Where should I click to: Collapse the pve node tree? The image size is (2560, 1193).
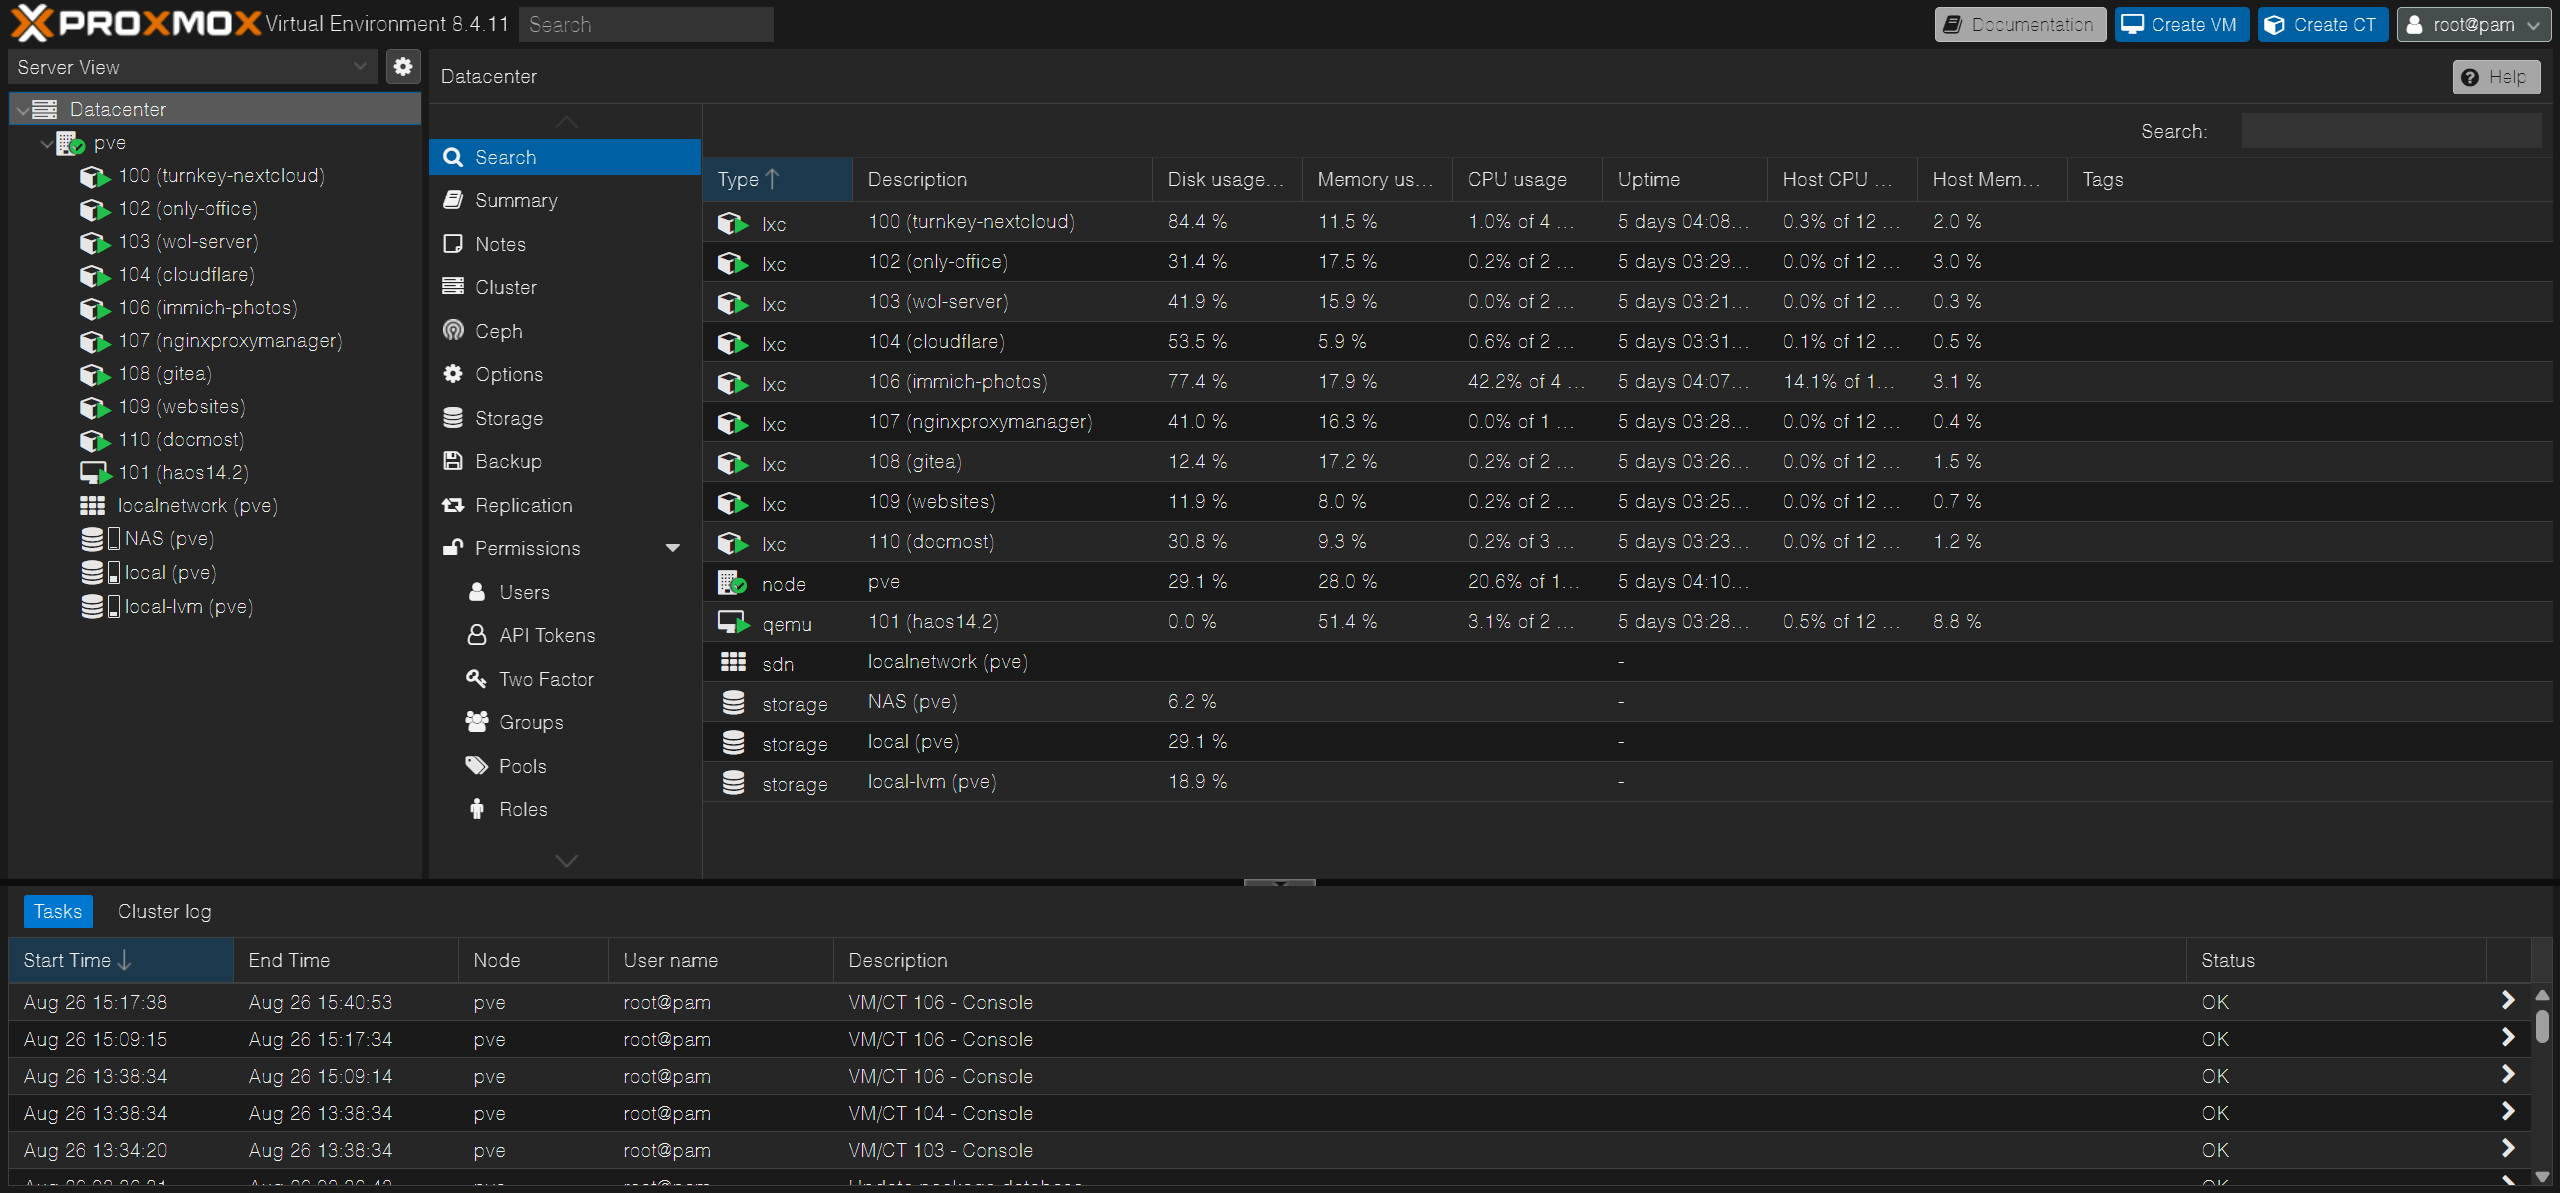click(x=46, y=143)
